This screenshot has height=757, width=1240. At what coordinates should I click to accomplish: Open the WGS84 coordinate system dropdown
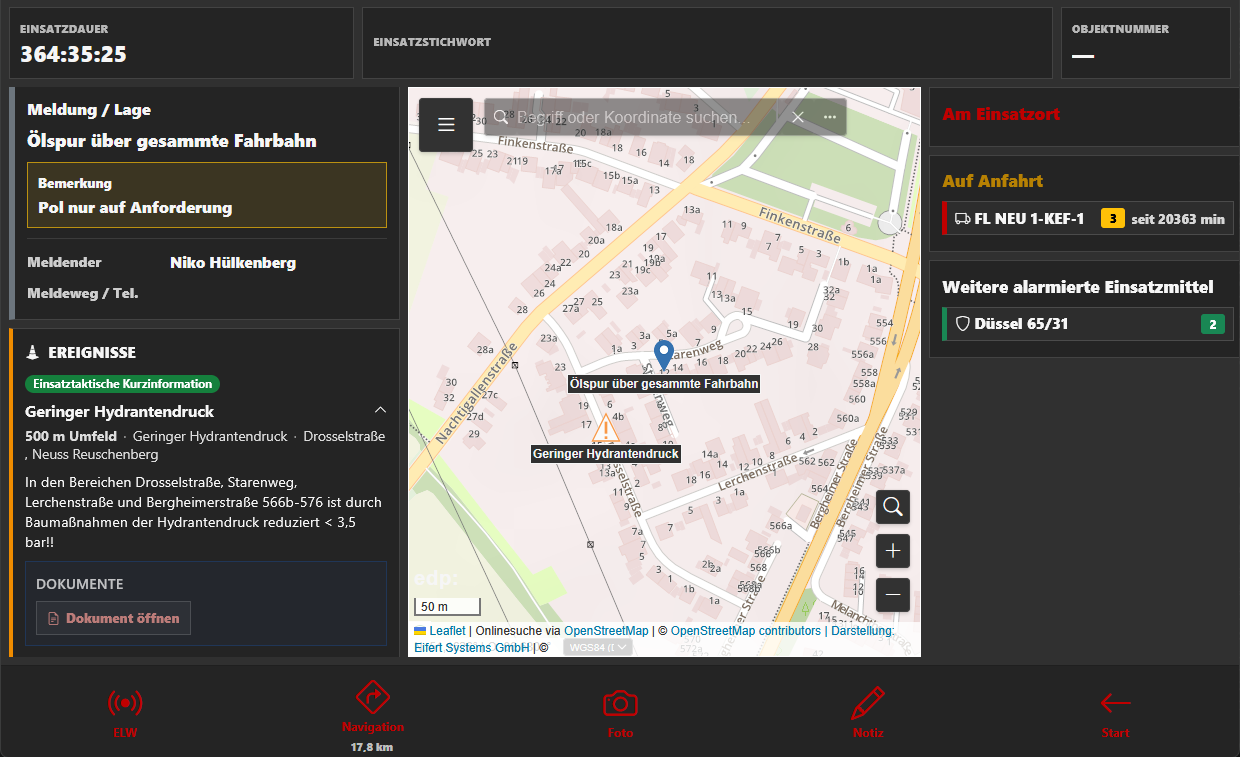point(598,647)
